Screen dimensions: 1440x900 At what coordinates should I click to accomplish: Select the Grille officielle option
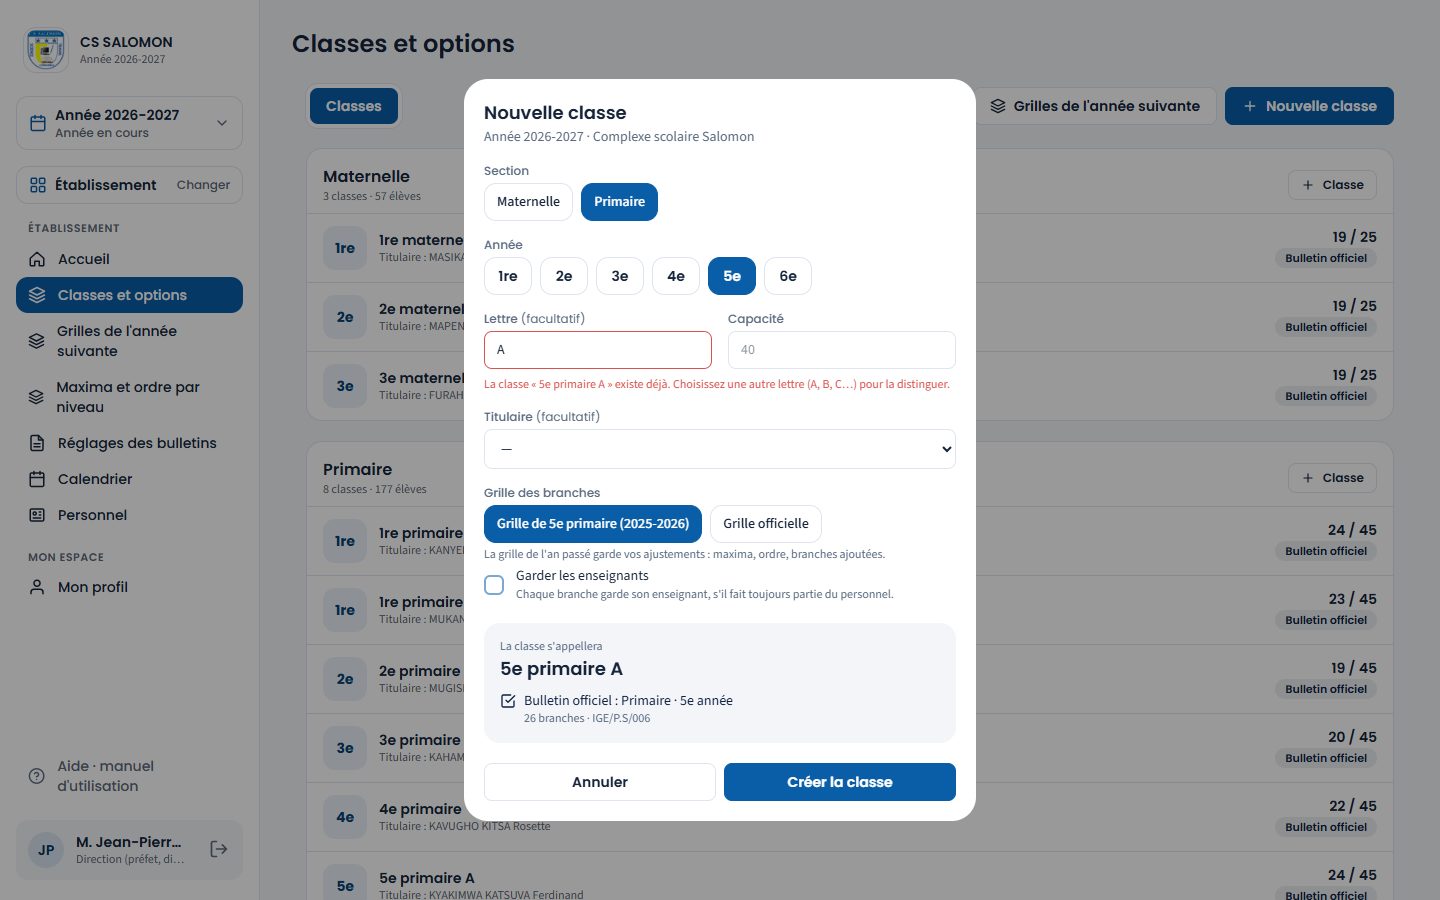tap(766, 524)
